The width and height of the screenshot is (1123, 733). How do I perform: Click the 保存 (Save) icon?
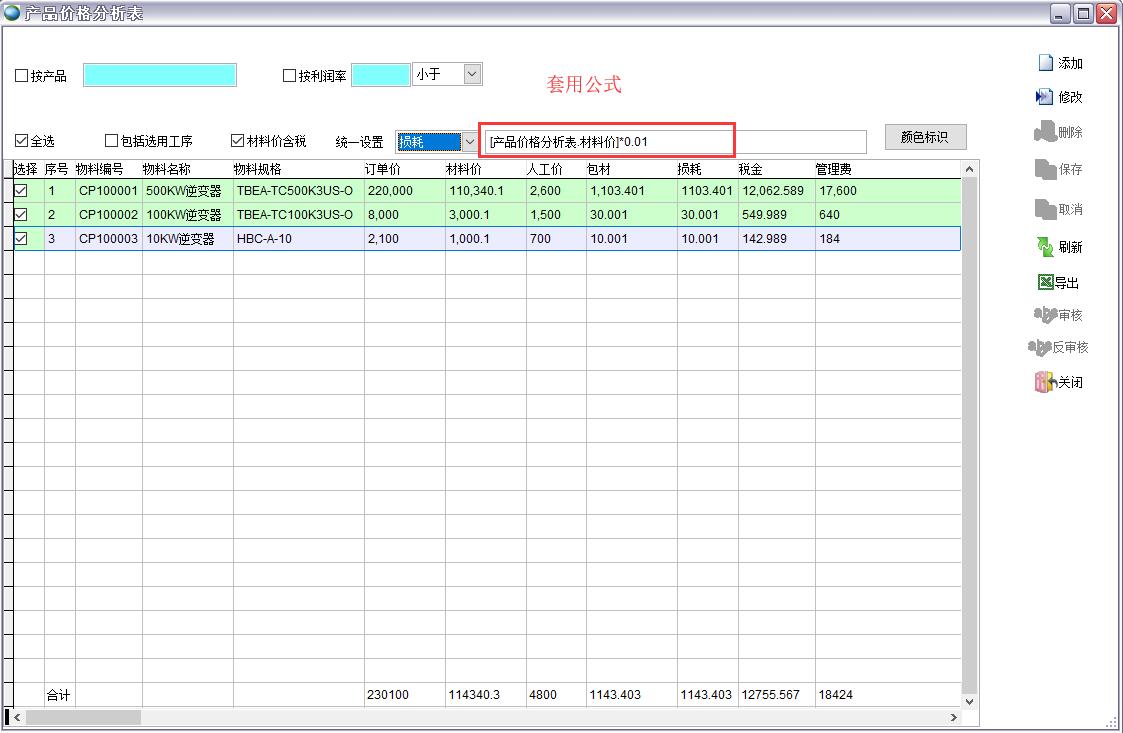(x=1045, y=170)
